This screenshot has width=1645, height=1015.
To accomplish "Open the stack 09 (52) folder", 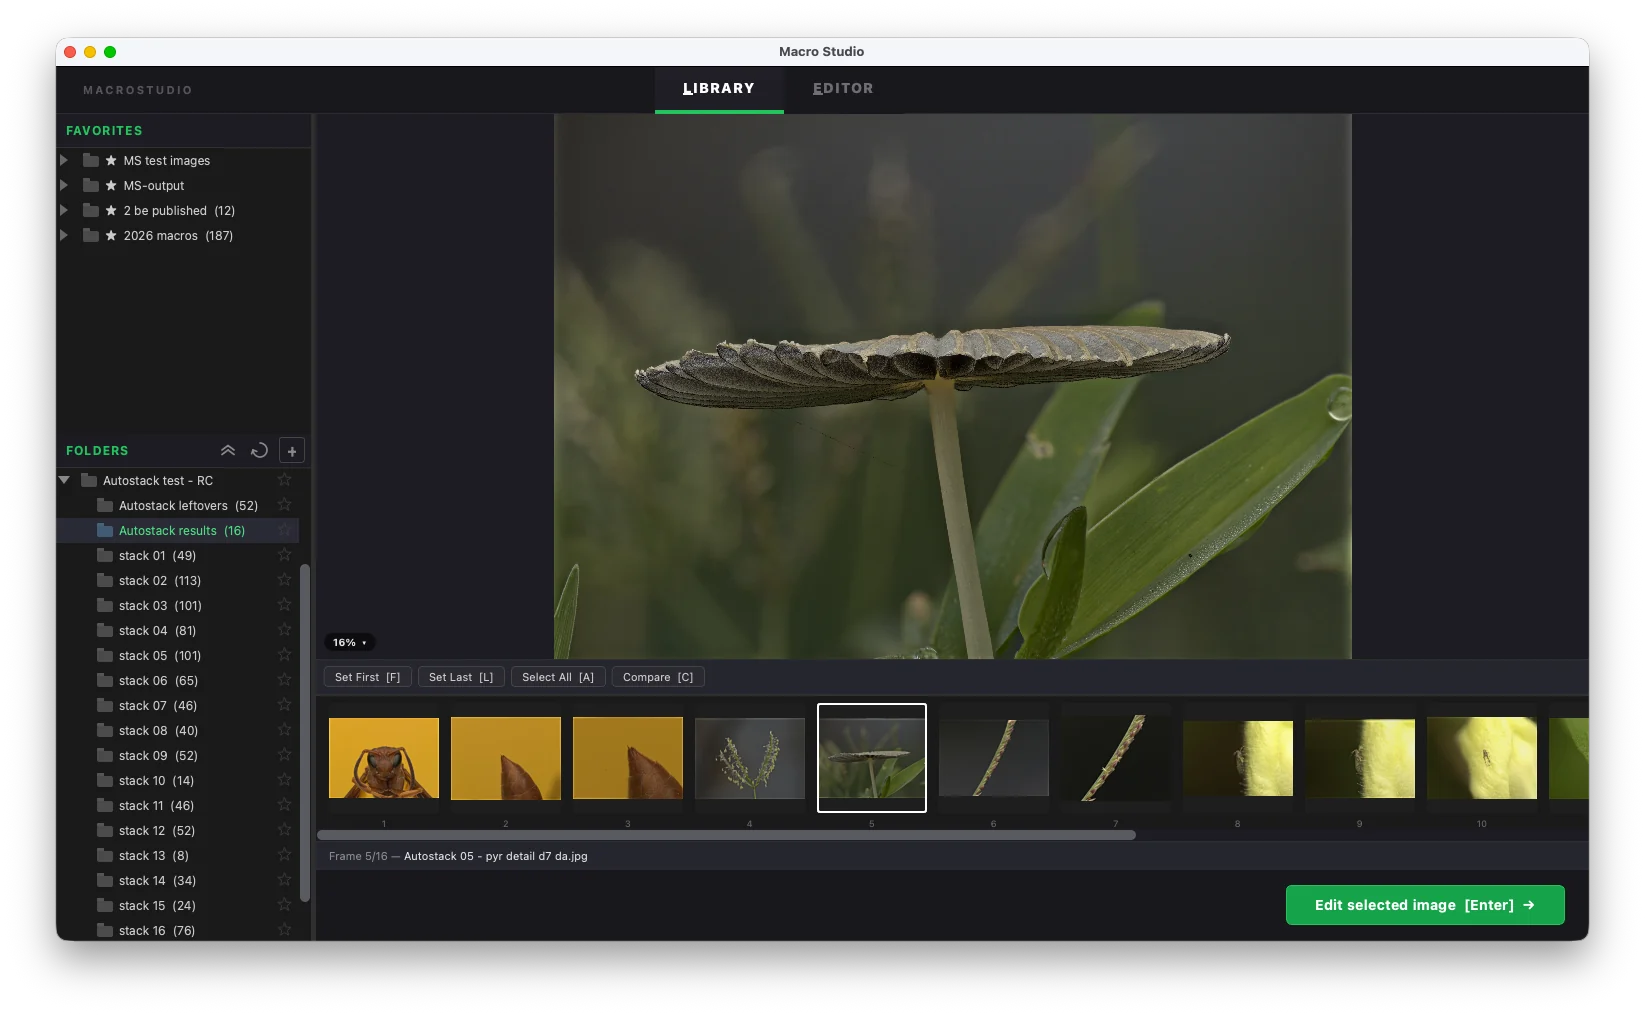I will tap(178, 755).
